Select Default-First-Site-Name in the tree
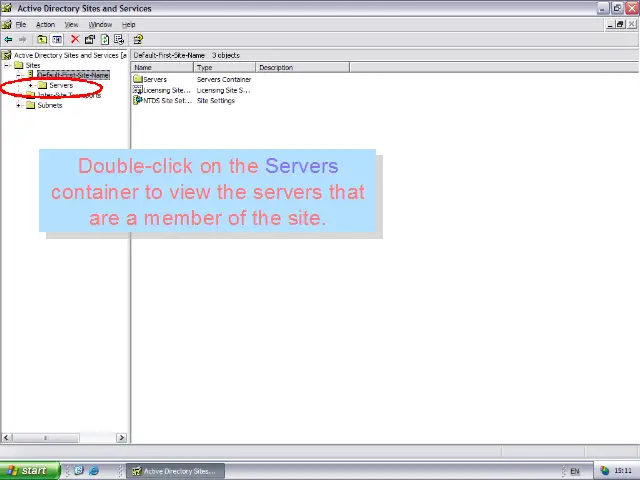The height and width of the screenshot is (480, 640). [x=73, y=75]
